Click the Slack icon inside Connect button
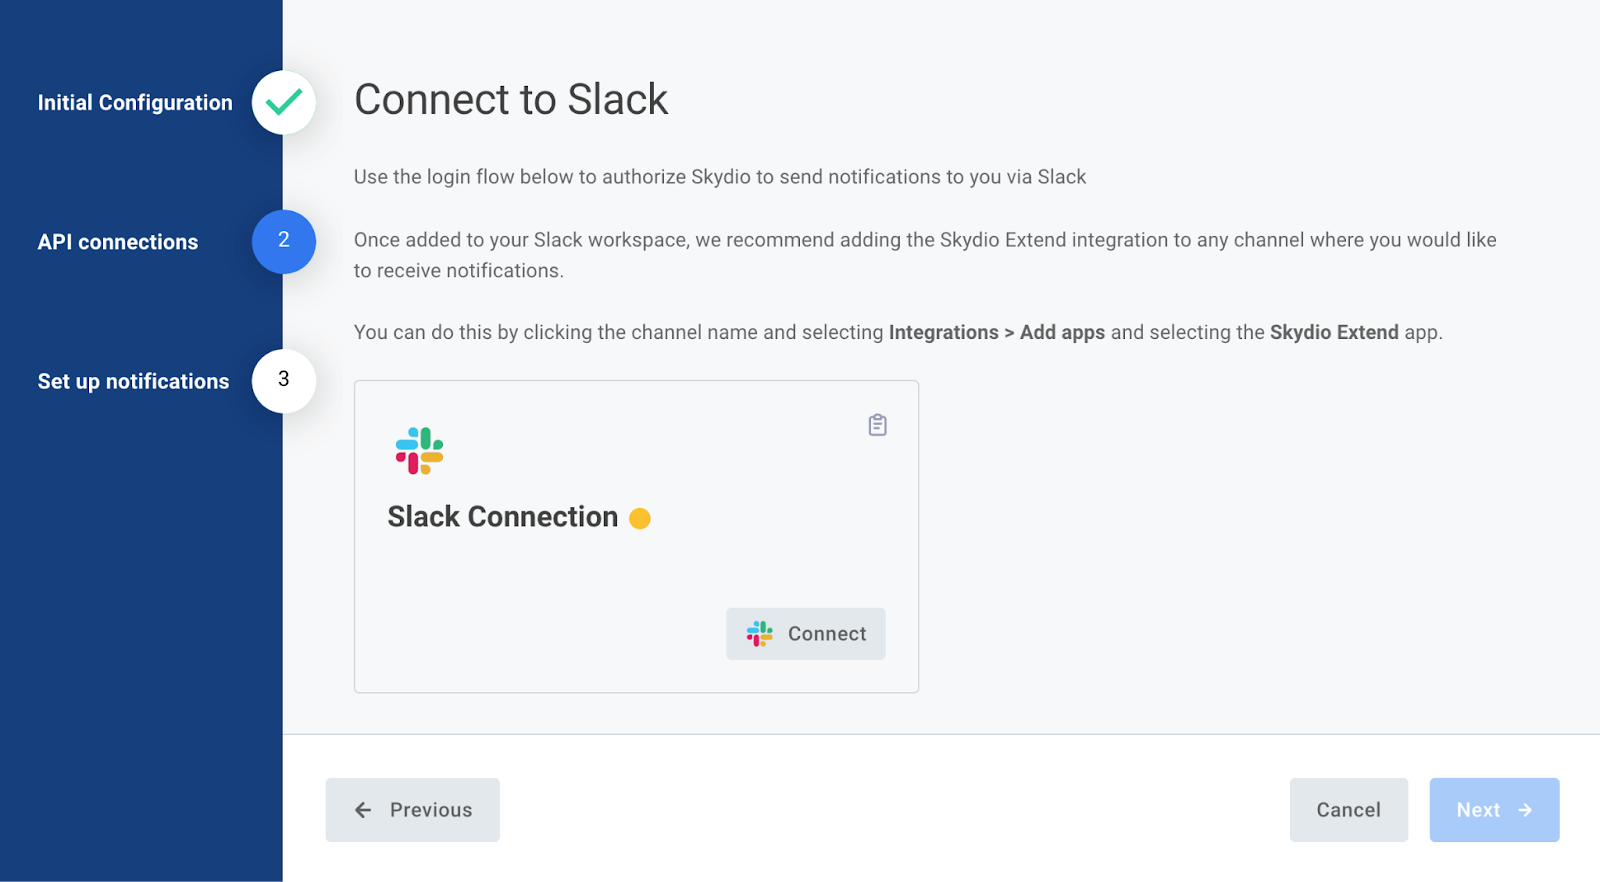The height and width of the screenshot is (882, 1600). point(760,634)
